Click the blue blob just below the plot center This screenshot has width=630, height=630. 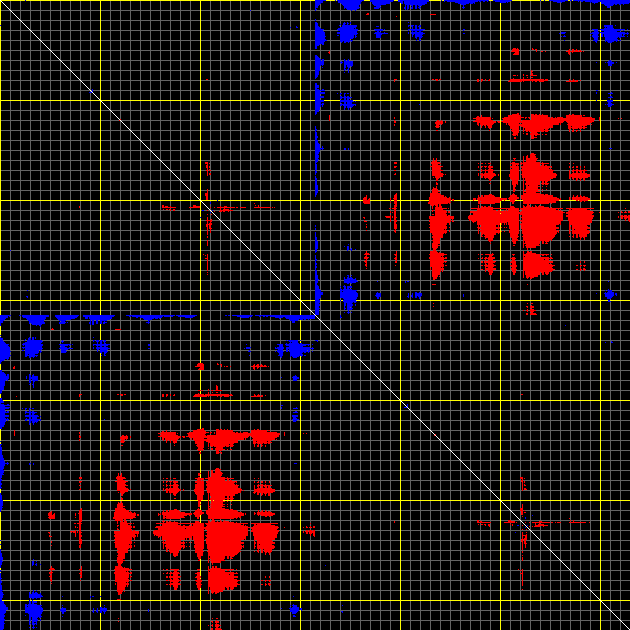(295, 348)
